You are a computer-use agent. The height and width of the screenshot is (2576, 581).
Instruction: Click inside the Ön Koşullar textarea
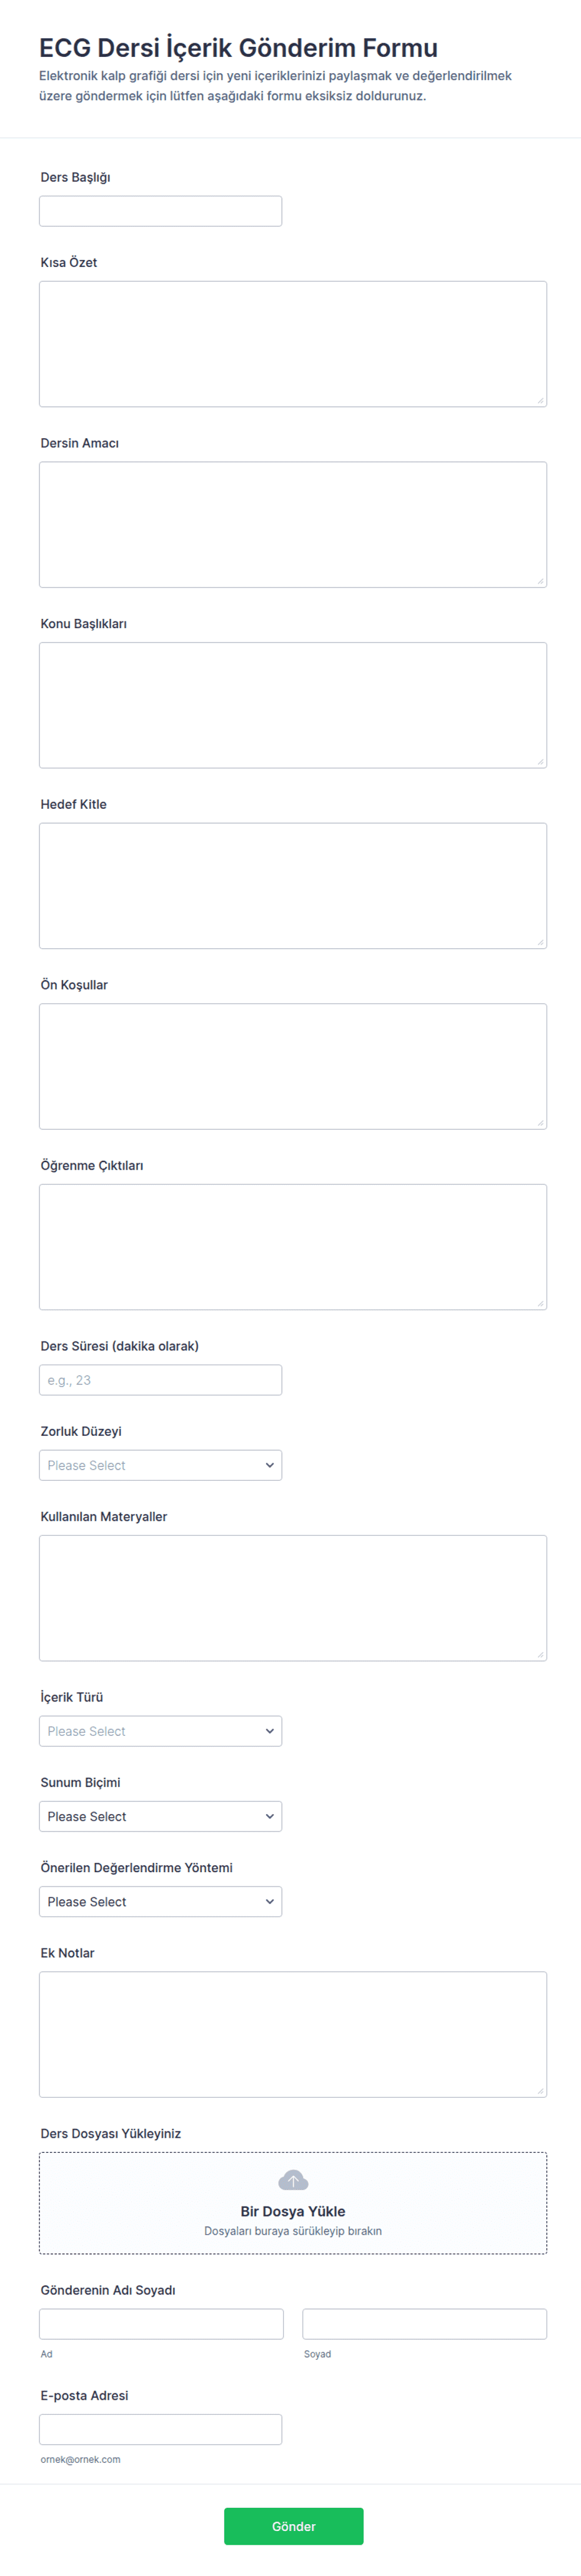click(293, 1066)
